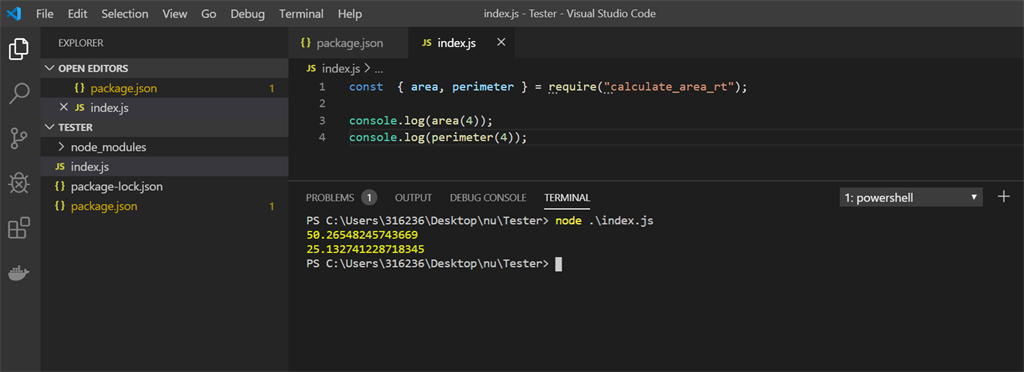Switch to the package.json editor tab
The image size is (1024, 372).
point(348,43)
